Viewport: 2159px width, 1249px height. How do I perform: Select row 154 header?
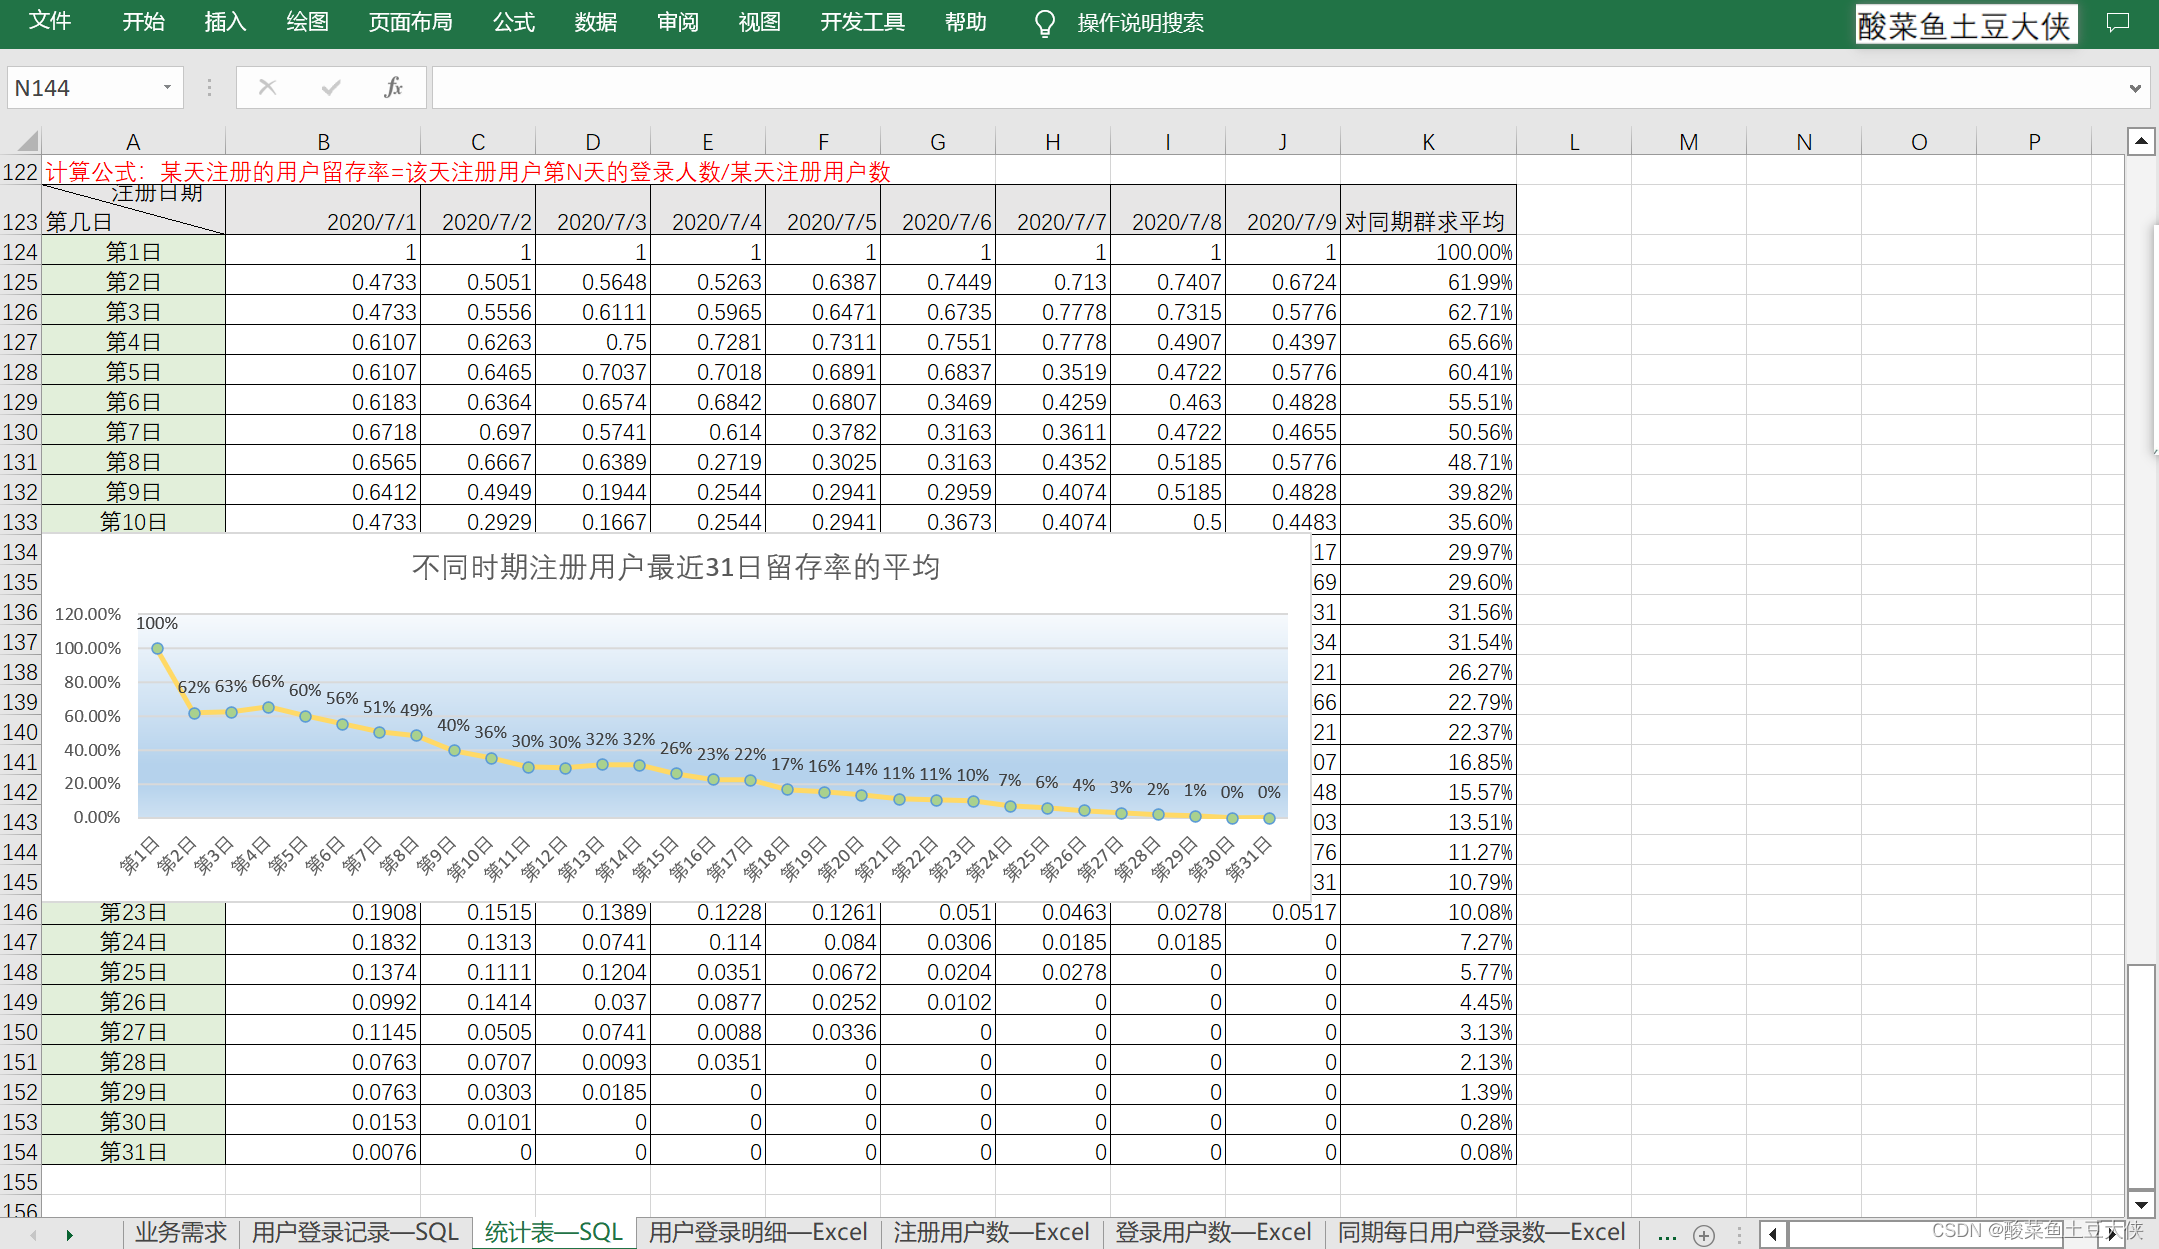pos(20,1152)
